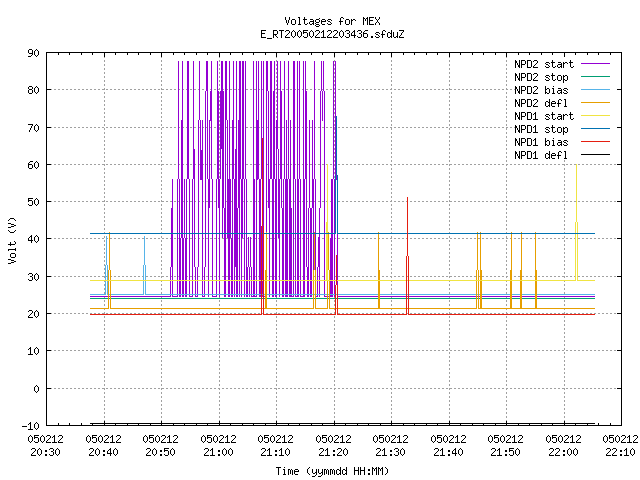Click the x-axis tick 050212 22:00

(564, 445)
